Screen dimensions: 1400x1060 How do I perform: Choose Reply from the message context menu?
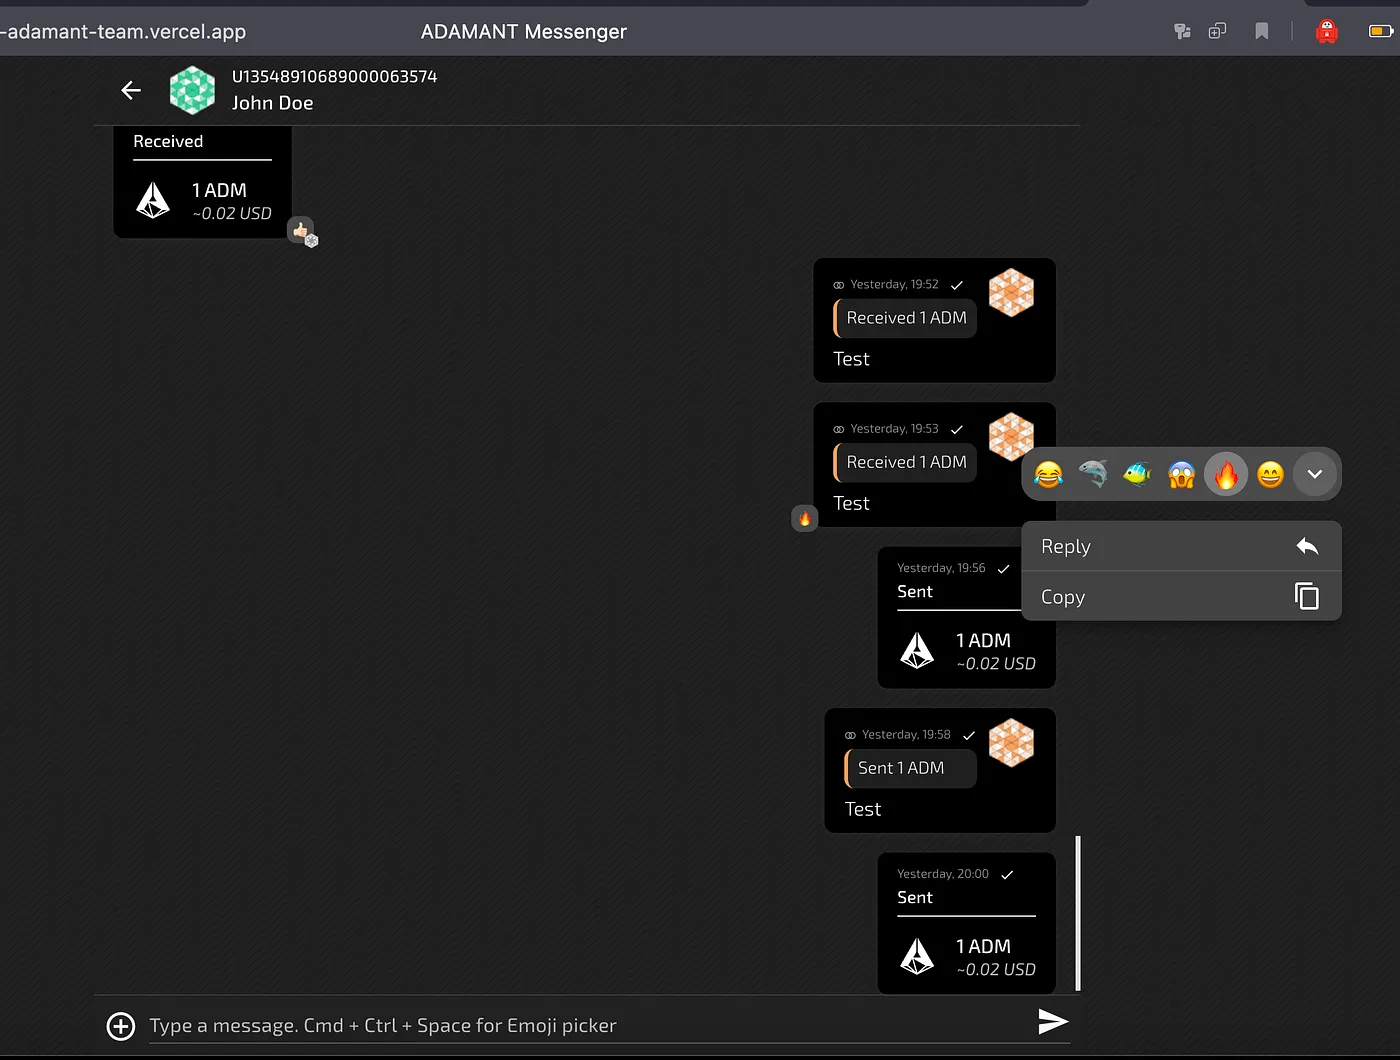click(1181, 546)
